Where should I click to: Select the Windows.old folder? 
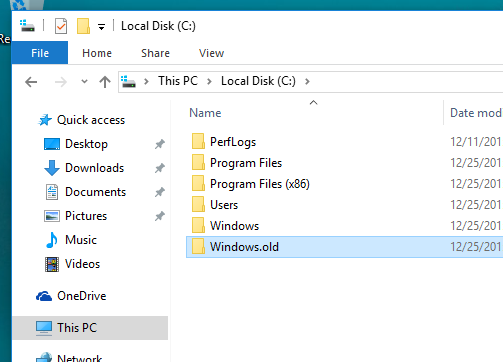tap(344, 247)
